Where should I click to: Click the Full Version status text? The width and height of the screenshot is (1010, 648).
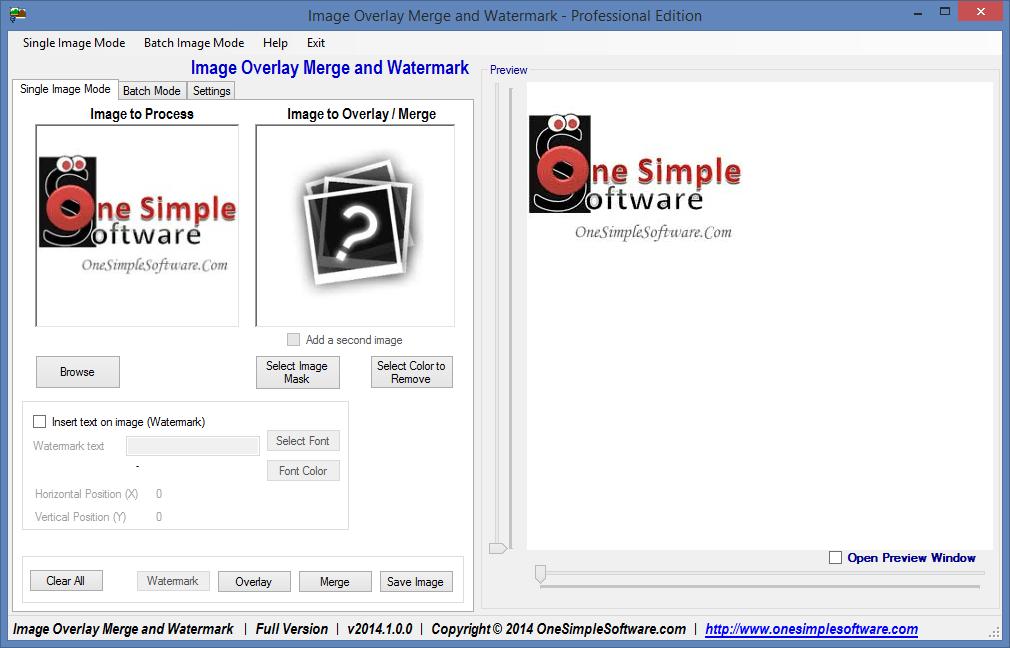[x=292, y=629]
